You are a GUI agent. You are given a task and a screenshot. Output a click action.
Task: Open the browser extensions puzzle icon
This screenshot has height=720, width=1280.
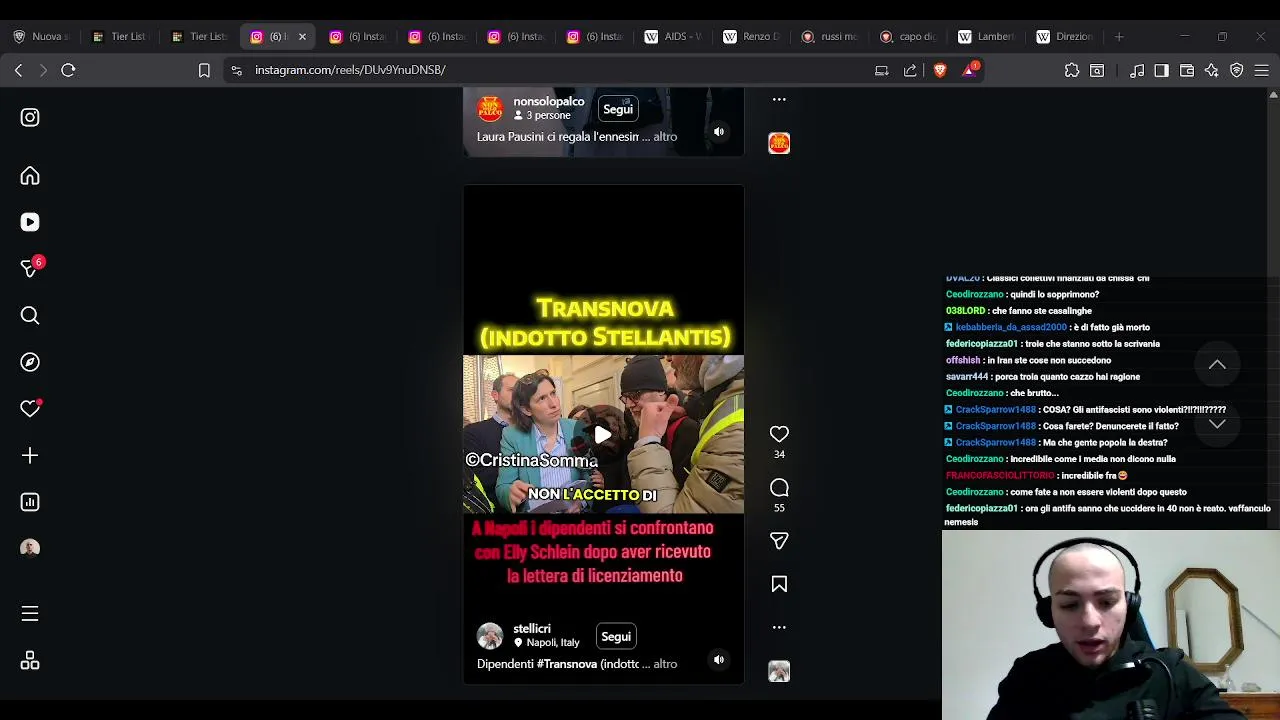(1072, 70)
